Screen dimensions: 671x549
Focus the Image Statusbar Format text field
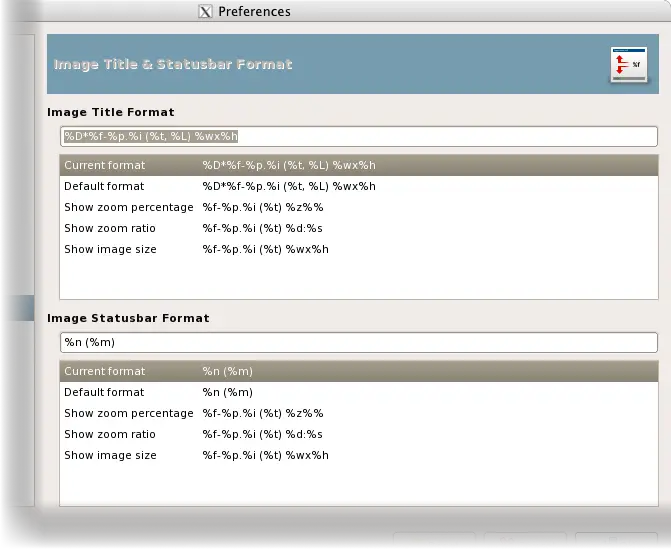click(358, 343)
